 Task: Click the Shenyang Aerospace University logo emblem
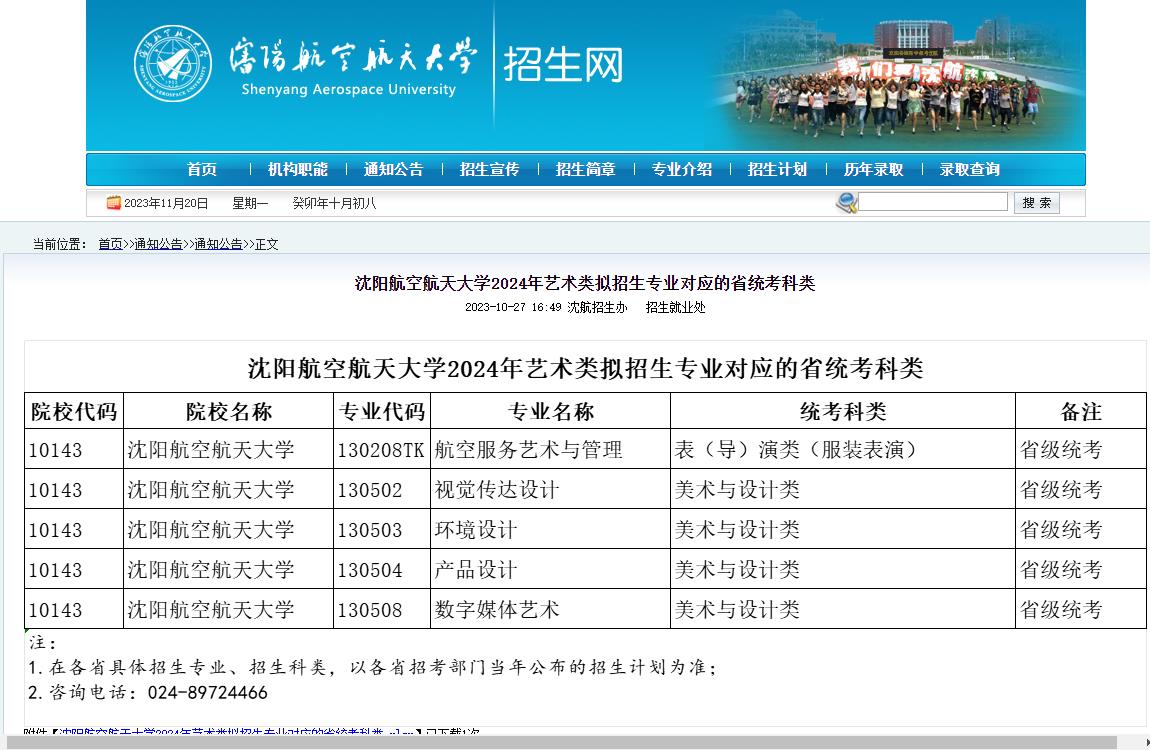173,63
